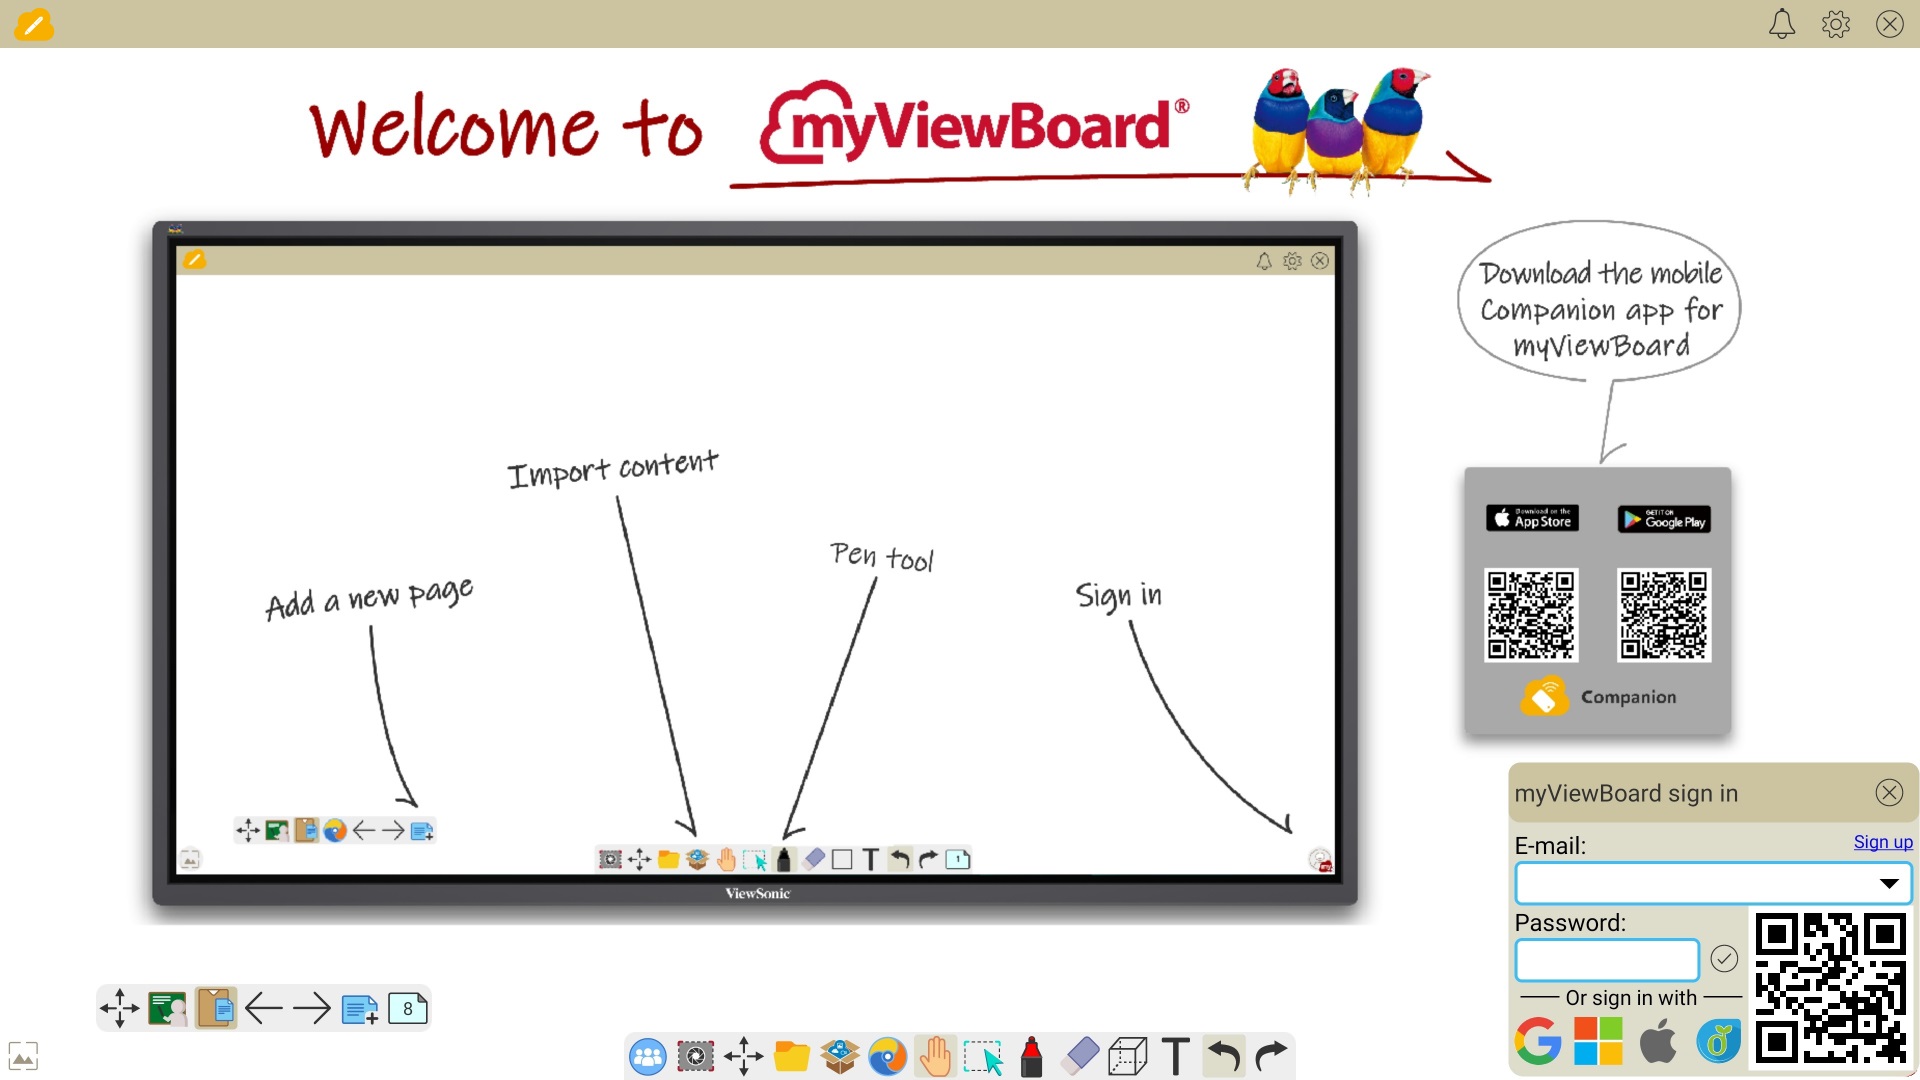Viewport: 1920px width, 1080px height.
Task: Select the Text tool in toolbar
Action: pyautogui.click(x=1174, y=1055)
